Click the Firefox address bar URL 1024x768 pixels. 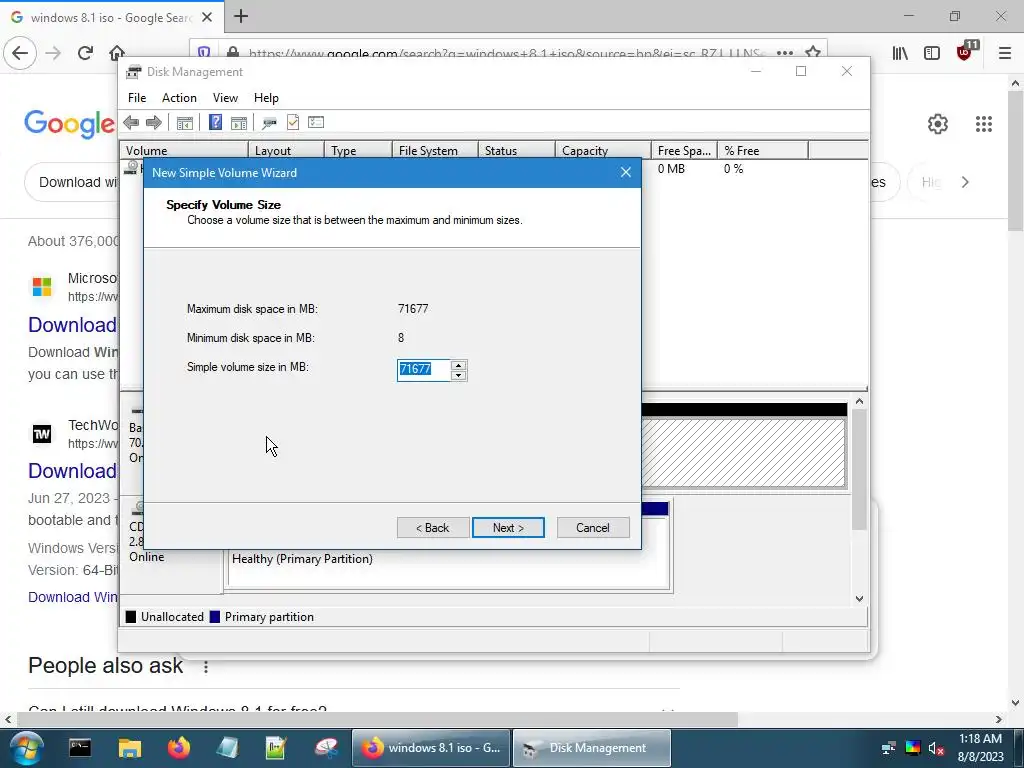point(507,53)
